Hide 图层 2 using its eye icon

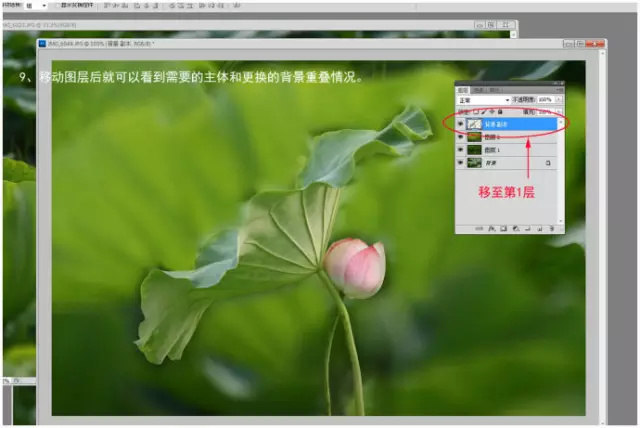tap(460, 137)
